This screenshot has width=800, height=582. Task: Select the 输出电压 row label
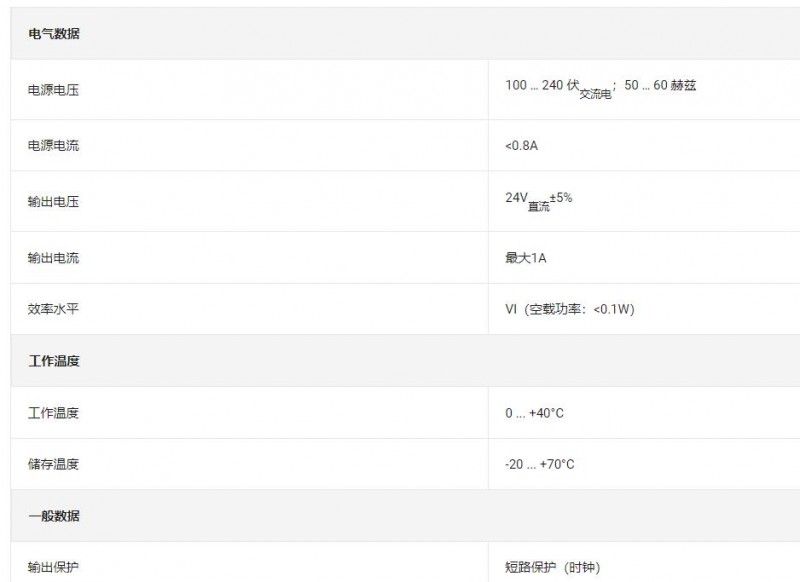click(54, 201)
